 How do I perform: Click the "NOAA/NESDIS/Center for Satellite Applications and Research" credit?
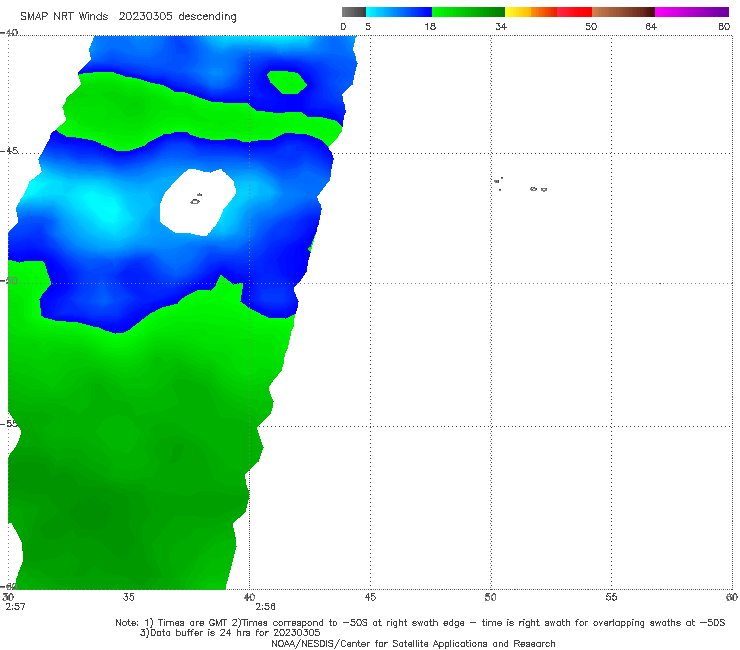(413, 644)
